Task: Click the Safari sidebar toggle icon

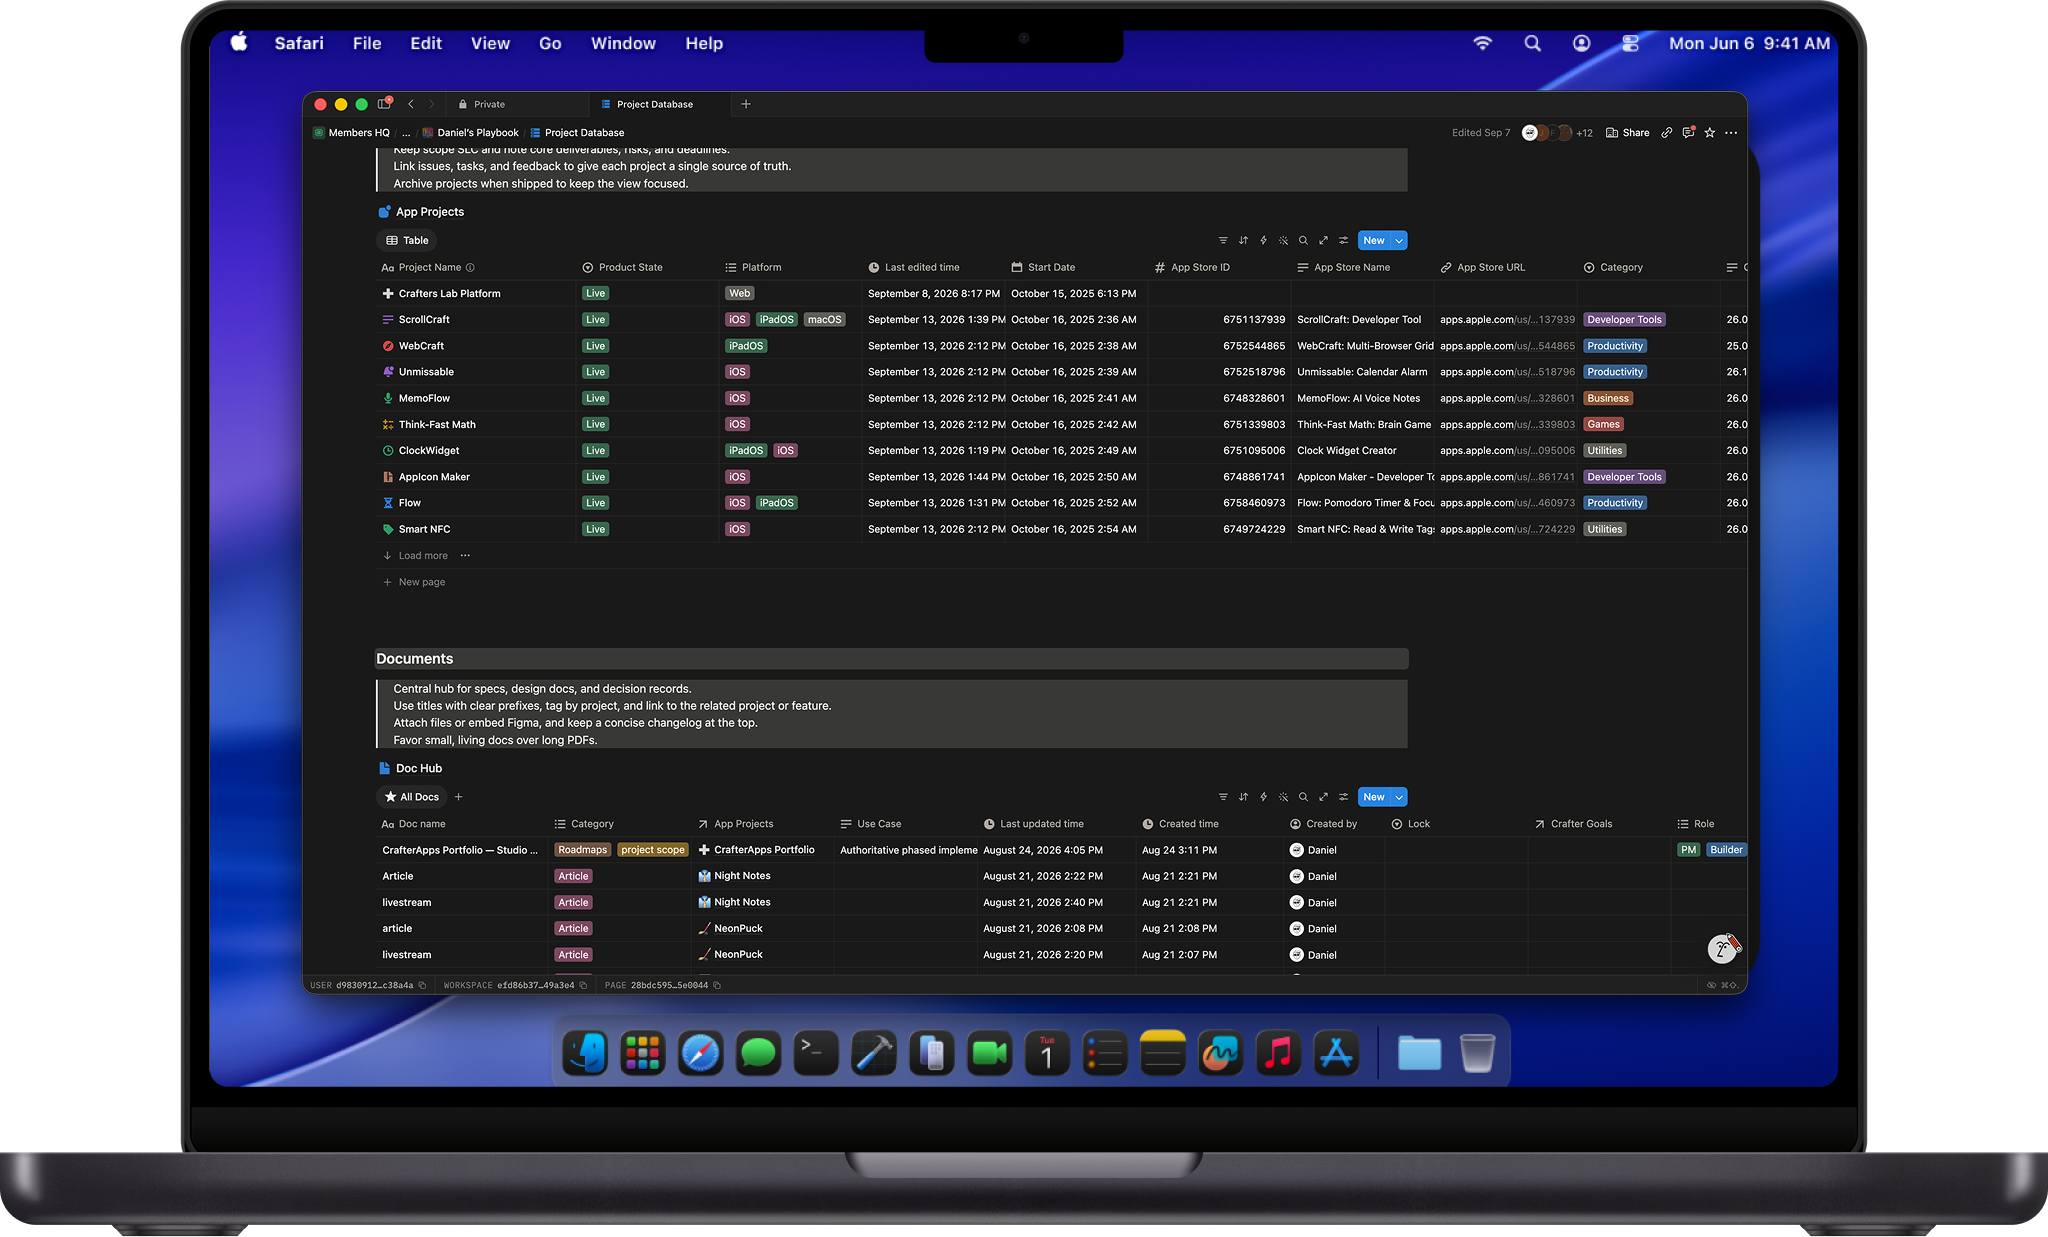Action: click(x=384, y=104)
